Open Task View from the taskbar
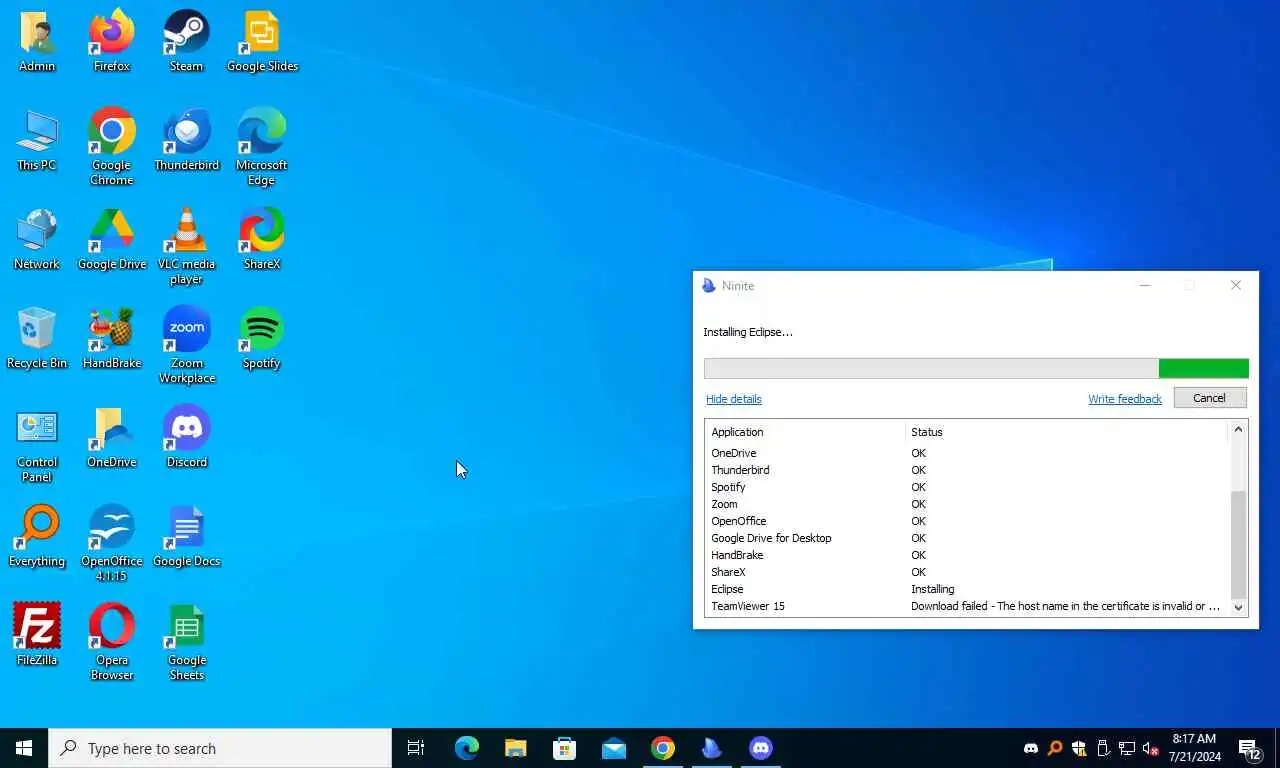Image resolution: width=1280 pixels, height=768 pixels. point(416,748)
